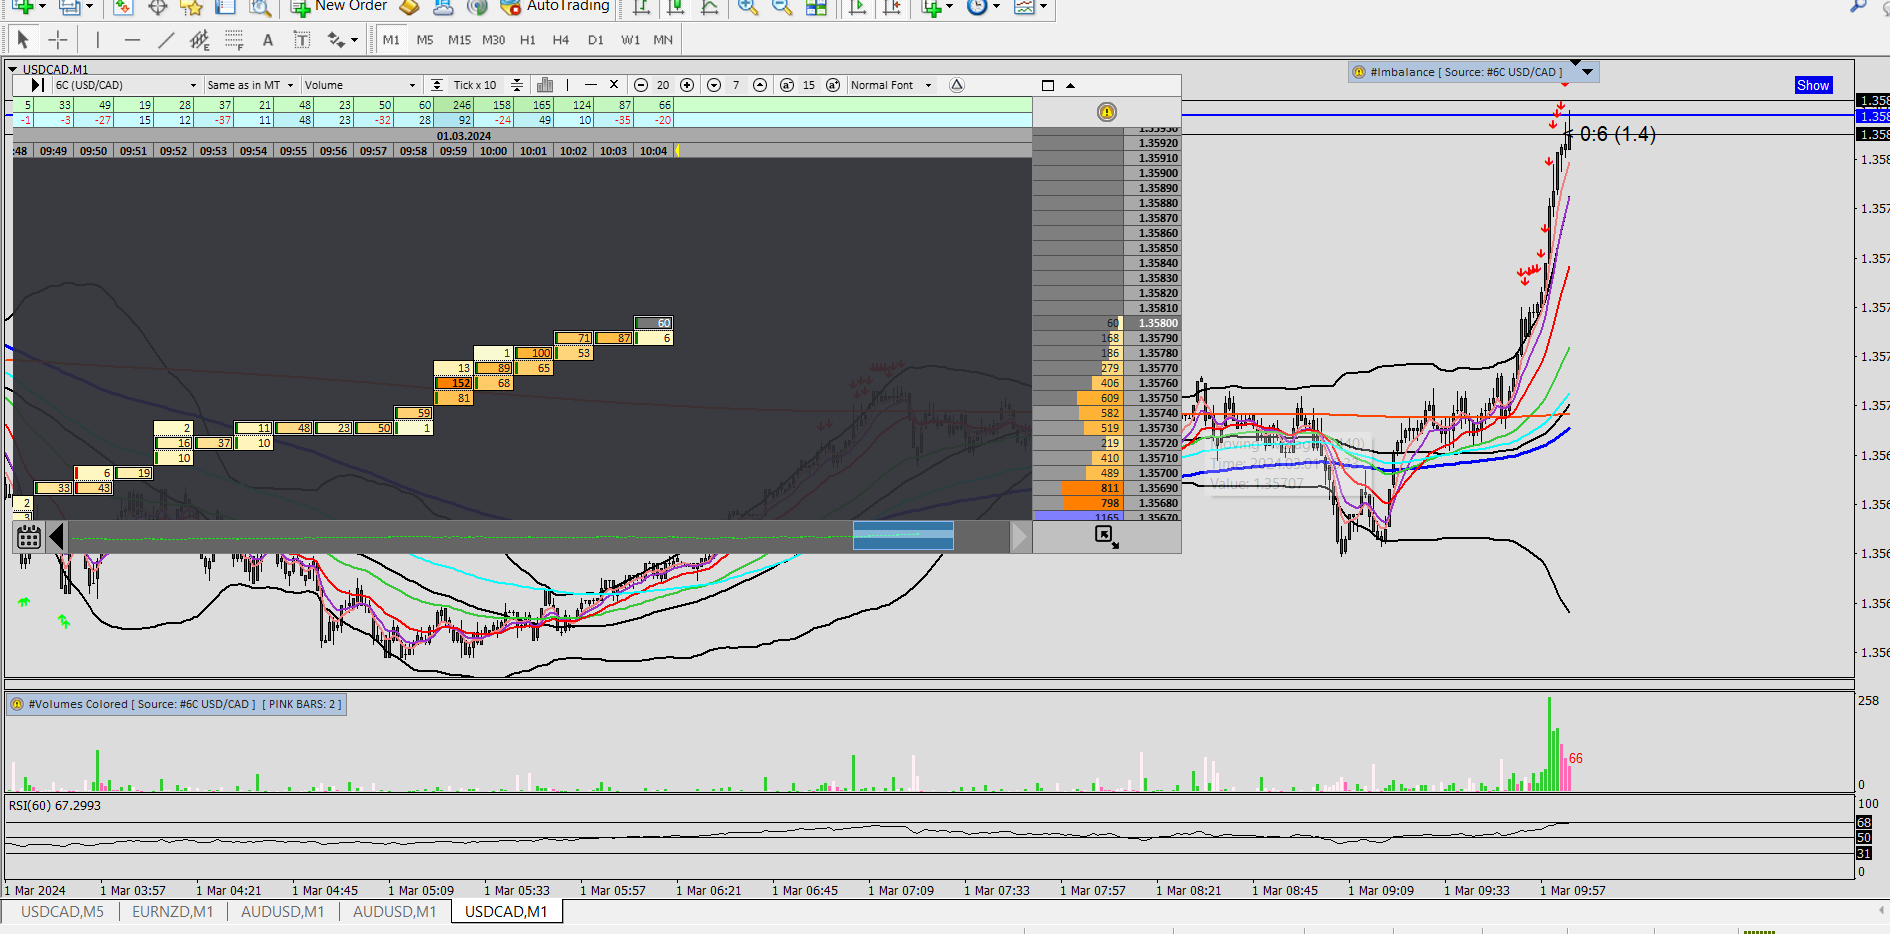Click the zoom out magnifier icon
1890x934 pixels.
[782, 7]
